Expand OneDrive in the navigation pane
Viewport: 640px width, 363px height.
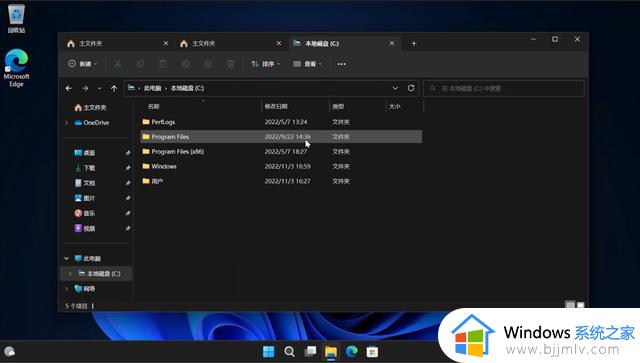pos(67,122)
